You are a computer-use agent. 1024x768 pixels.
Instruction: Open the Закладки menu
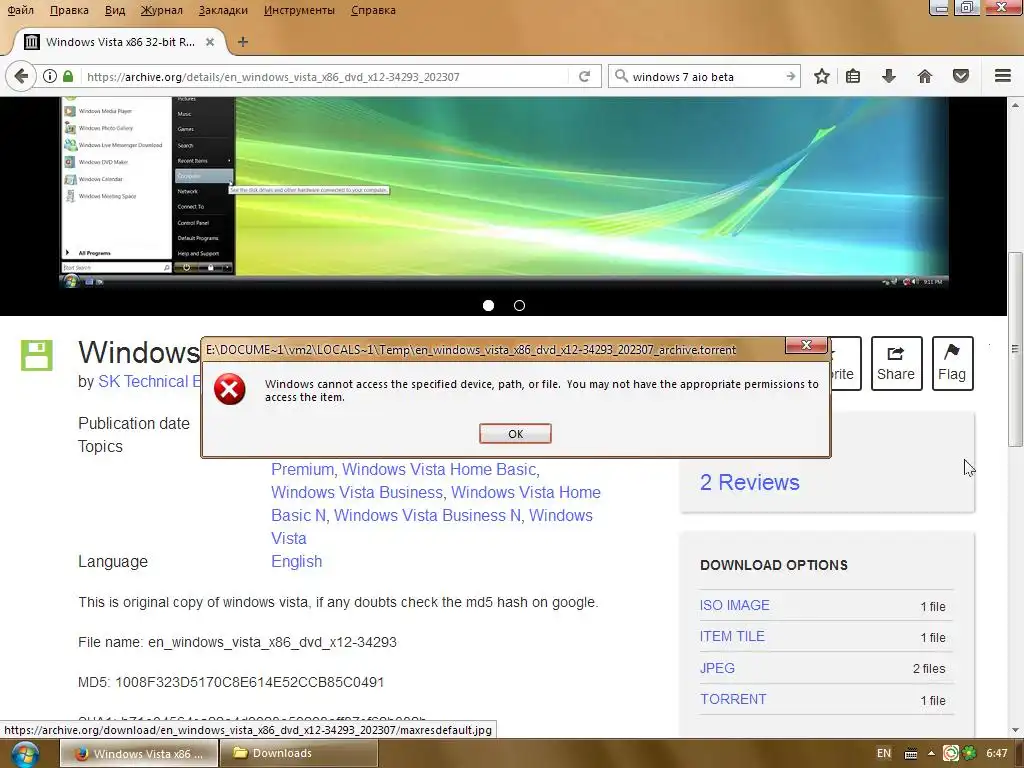[223, 10]
